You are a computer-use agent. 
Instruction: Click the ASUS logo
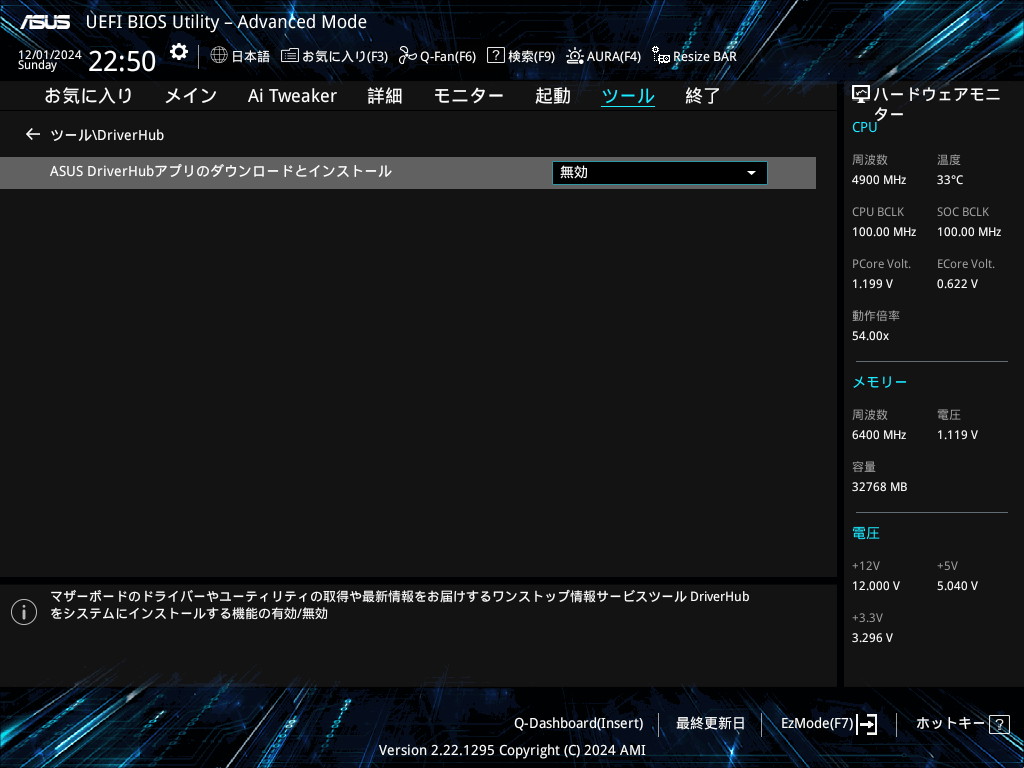coord(44,22)
